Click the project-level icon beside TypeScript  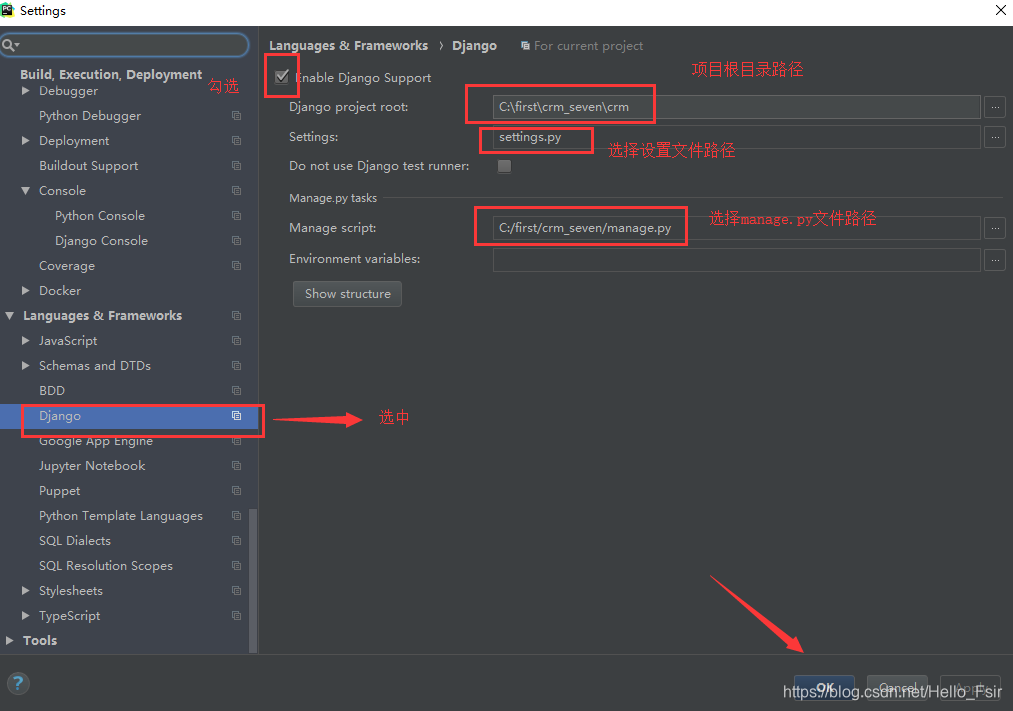236,615
